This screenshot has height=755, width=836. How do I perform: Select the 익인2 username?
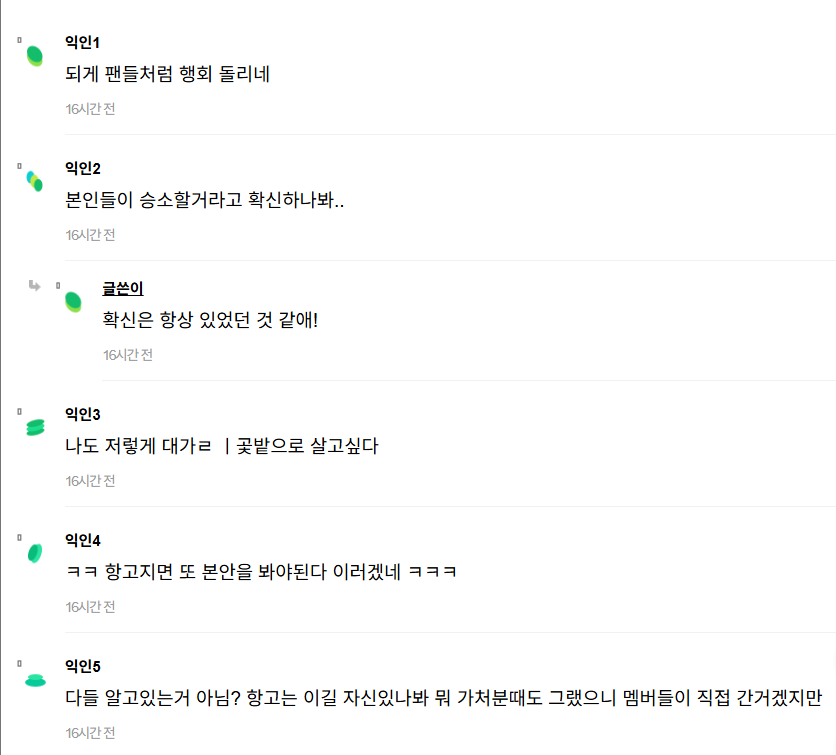click(x=82, y=167)
